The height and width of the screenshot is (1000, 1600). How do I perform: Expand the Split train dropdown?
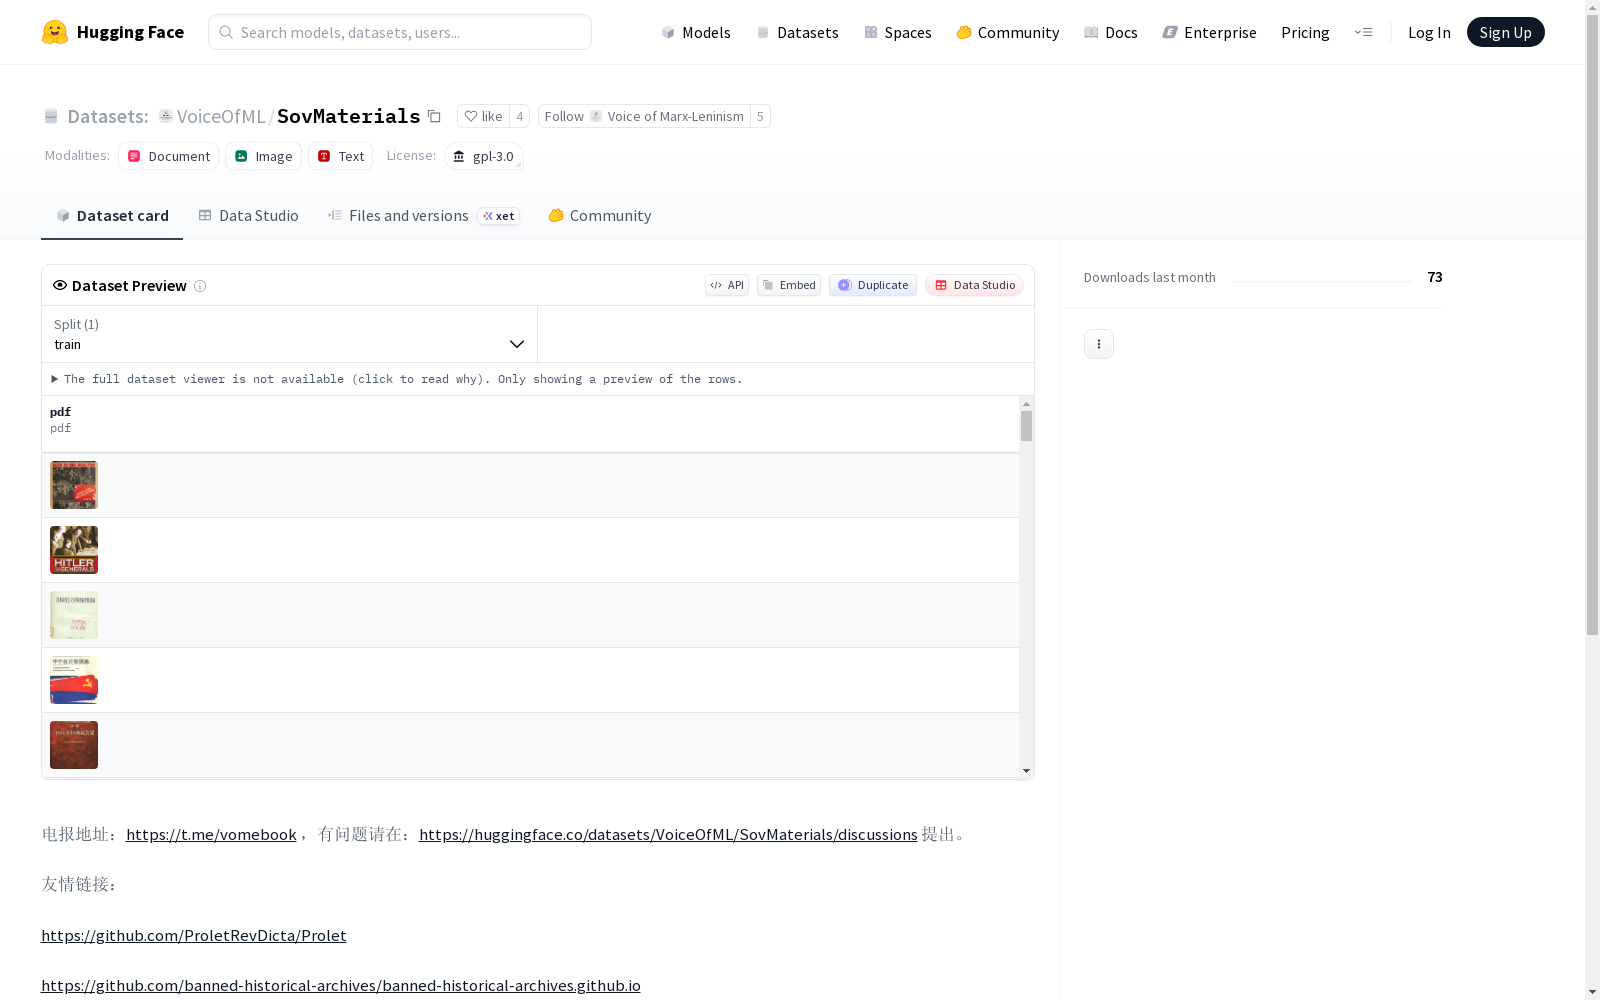click(290, 334)
